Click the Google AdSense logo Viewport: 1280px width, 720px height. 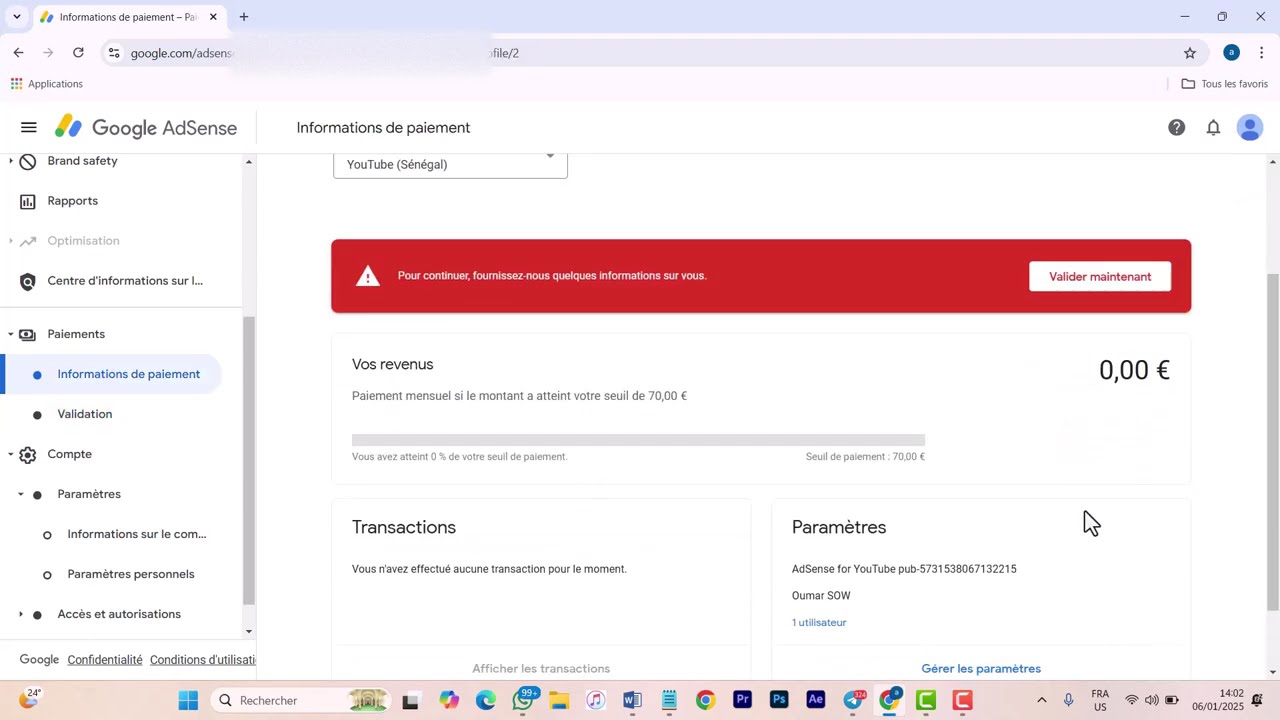pos(146,128)
